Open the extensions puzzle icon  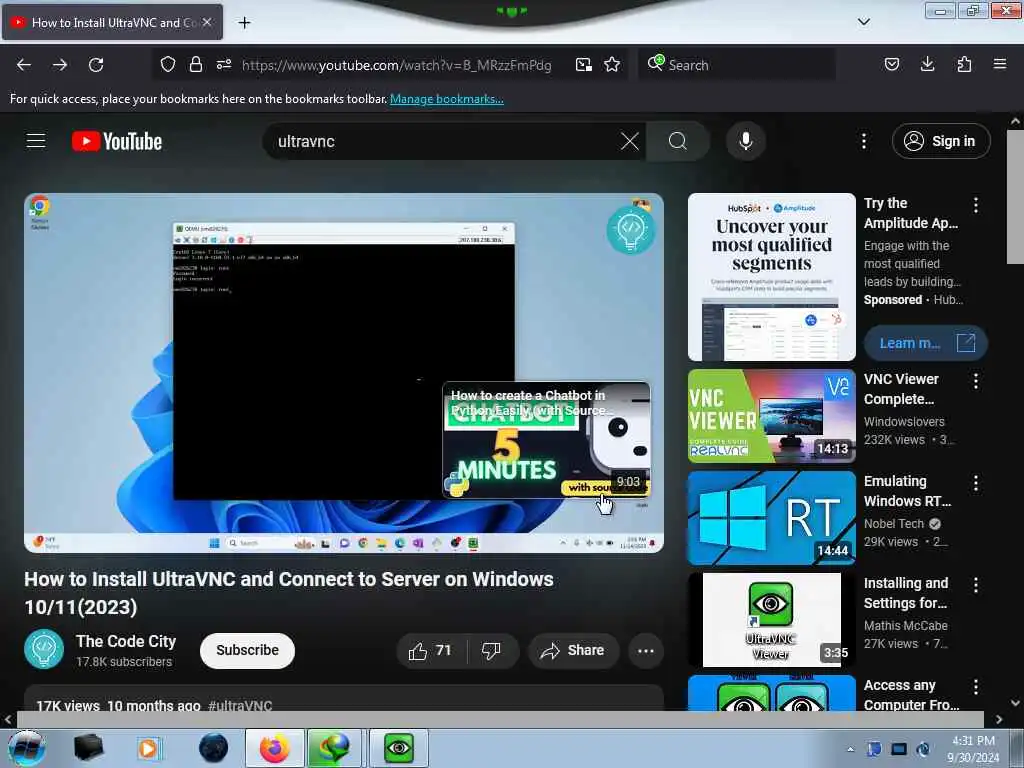point(964,64)
